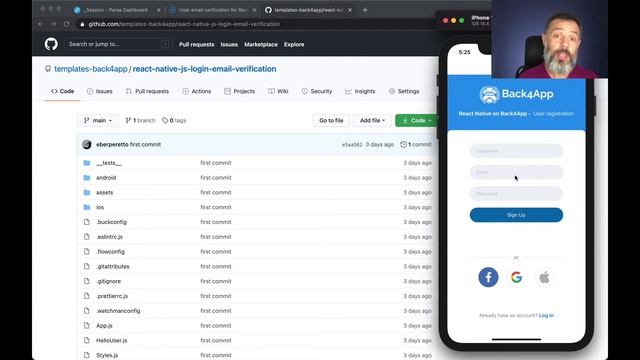640x360 pixels.
Task: Open the .prettierrc.js file
Action: pyautogui.click(x=112, y=296)
